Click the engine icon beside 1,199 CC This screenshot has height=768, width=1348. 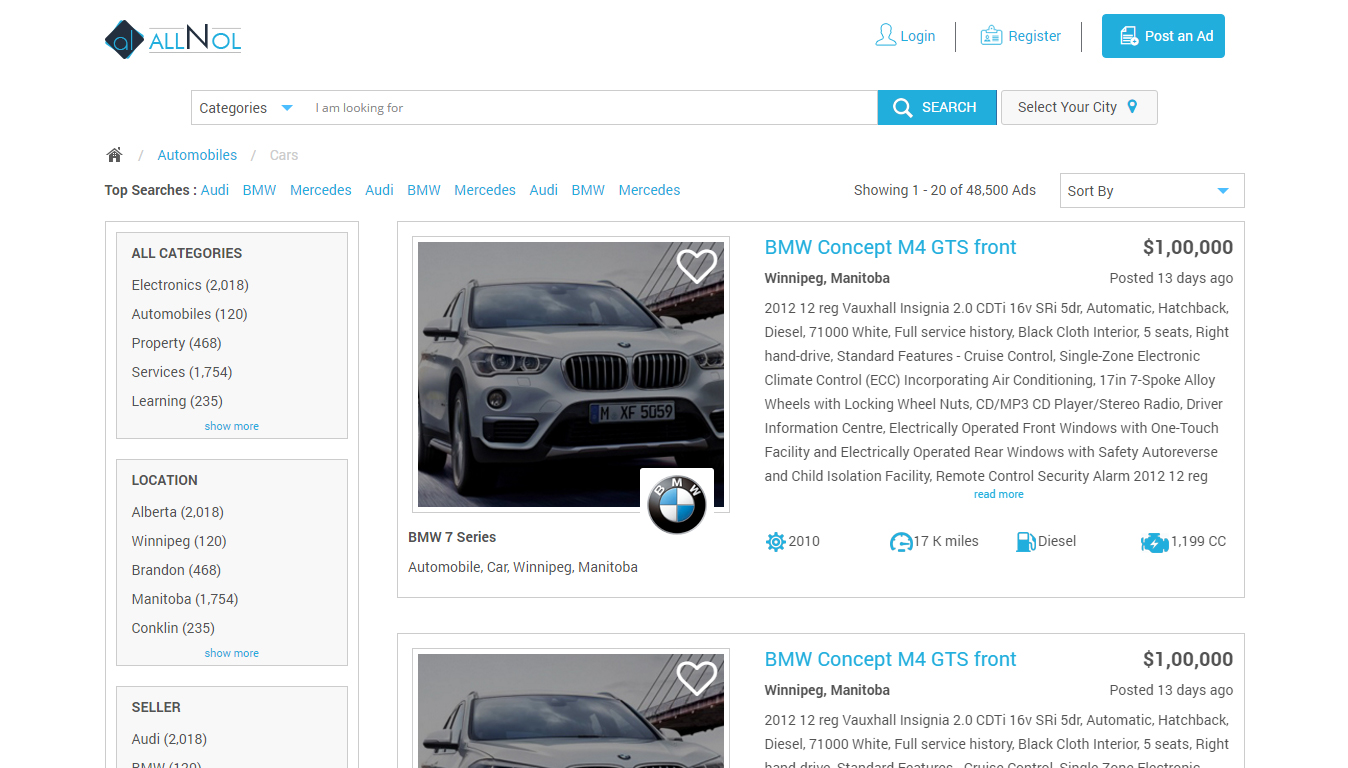click(1154, 543)
